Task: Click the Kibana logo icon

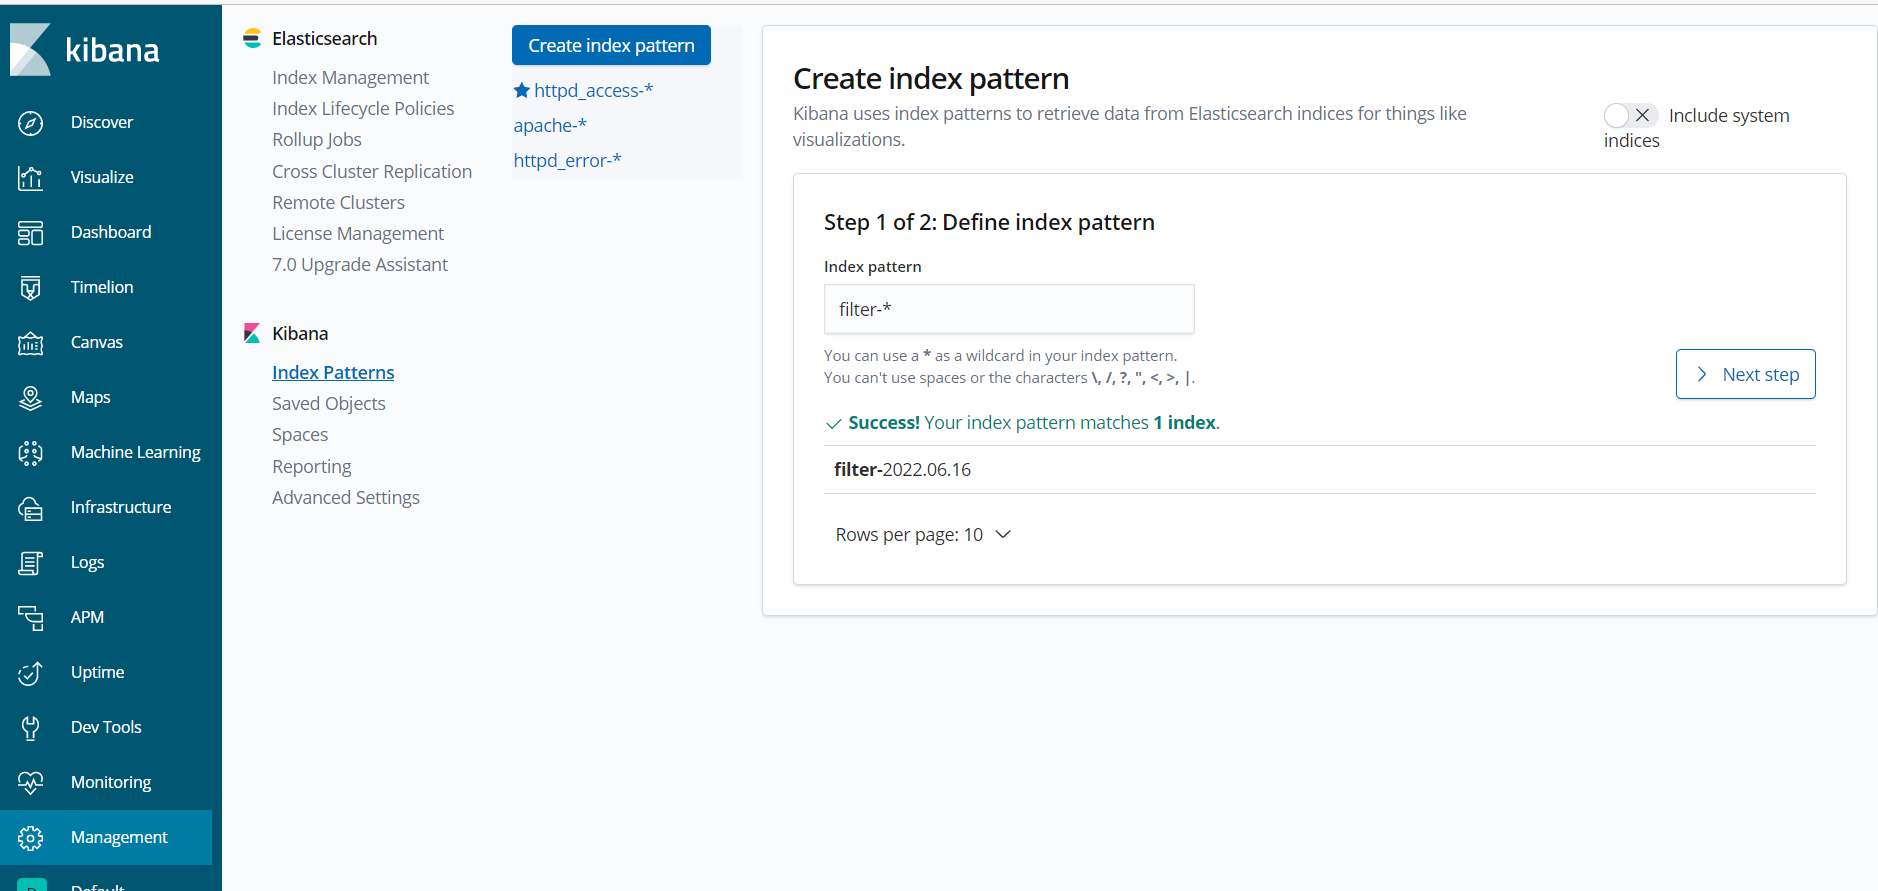Action: [x=30, y=50]
